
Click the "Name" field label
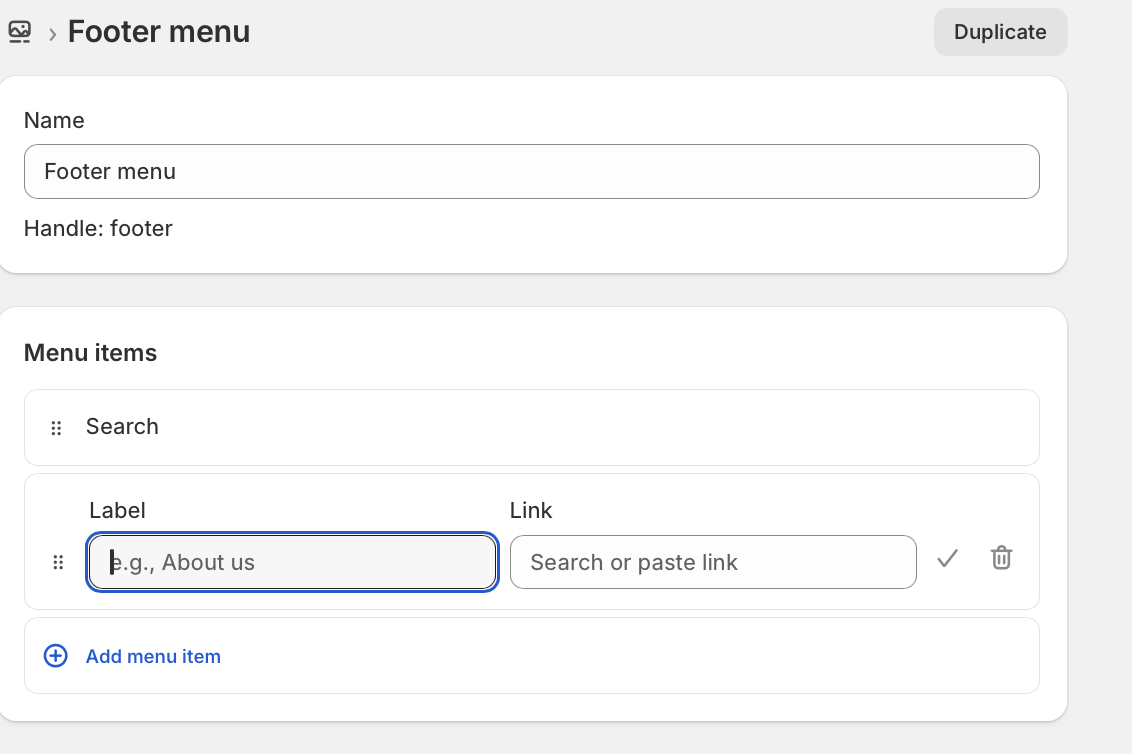point(54,121)
